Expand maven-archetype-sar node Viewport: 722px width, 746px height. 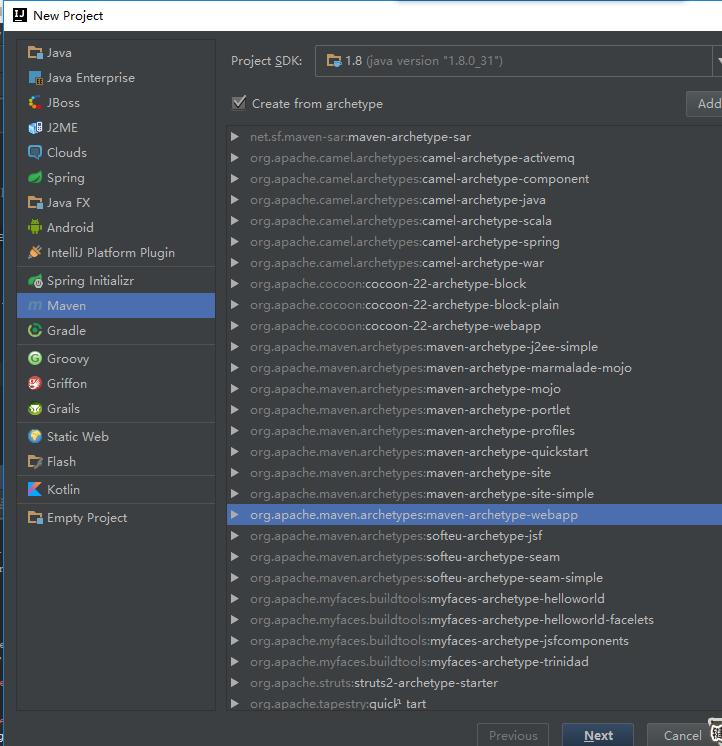pyautogui.click(x=234, y=137)
